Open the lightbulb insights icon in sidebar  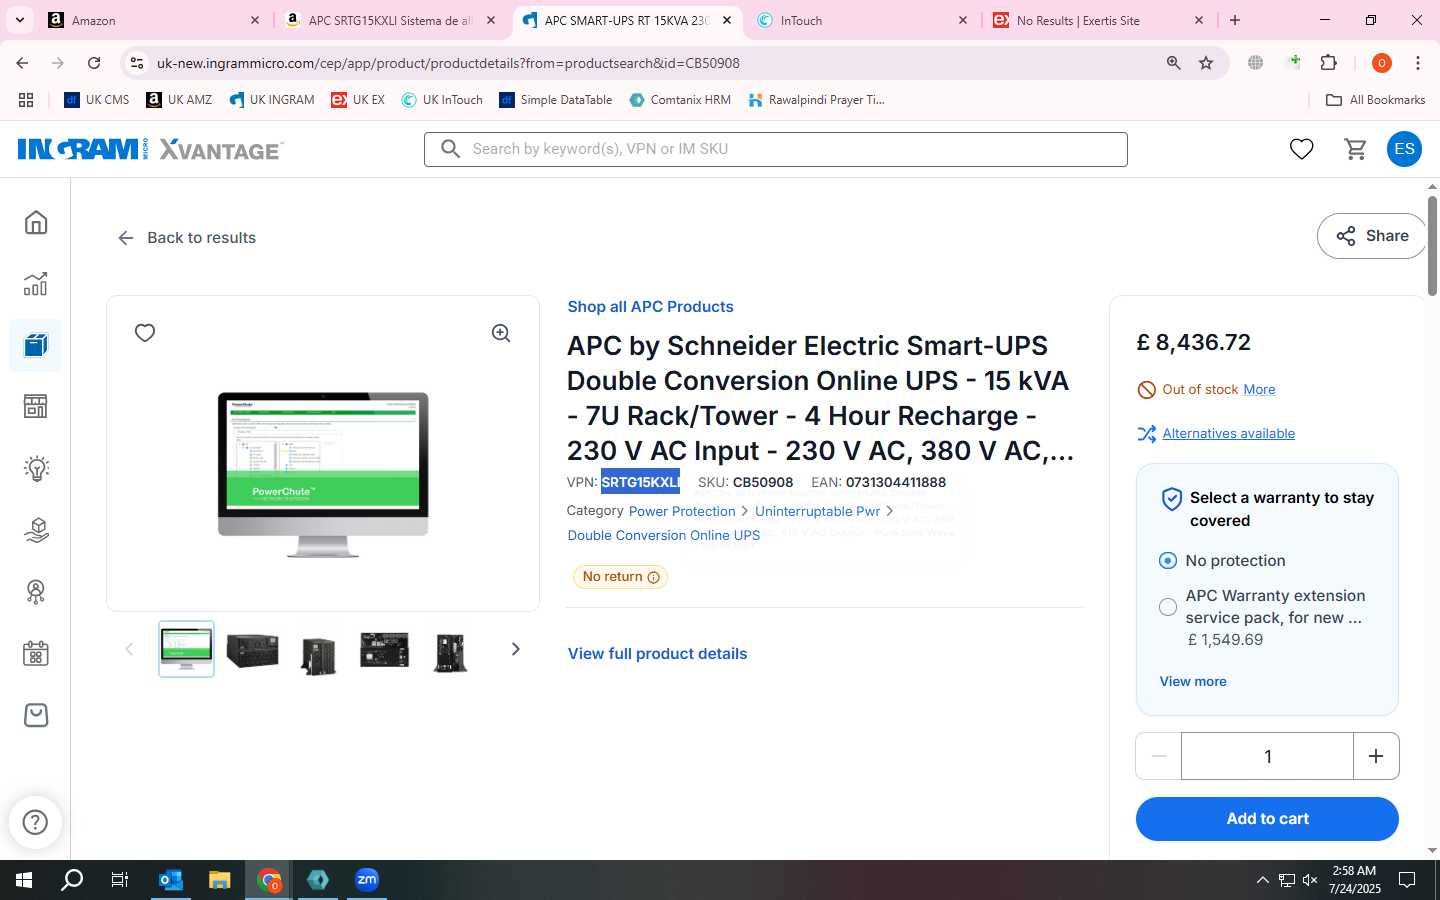pos(36,468)
